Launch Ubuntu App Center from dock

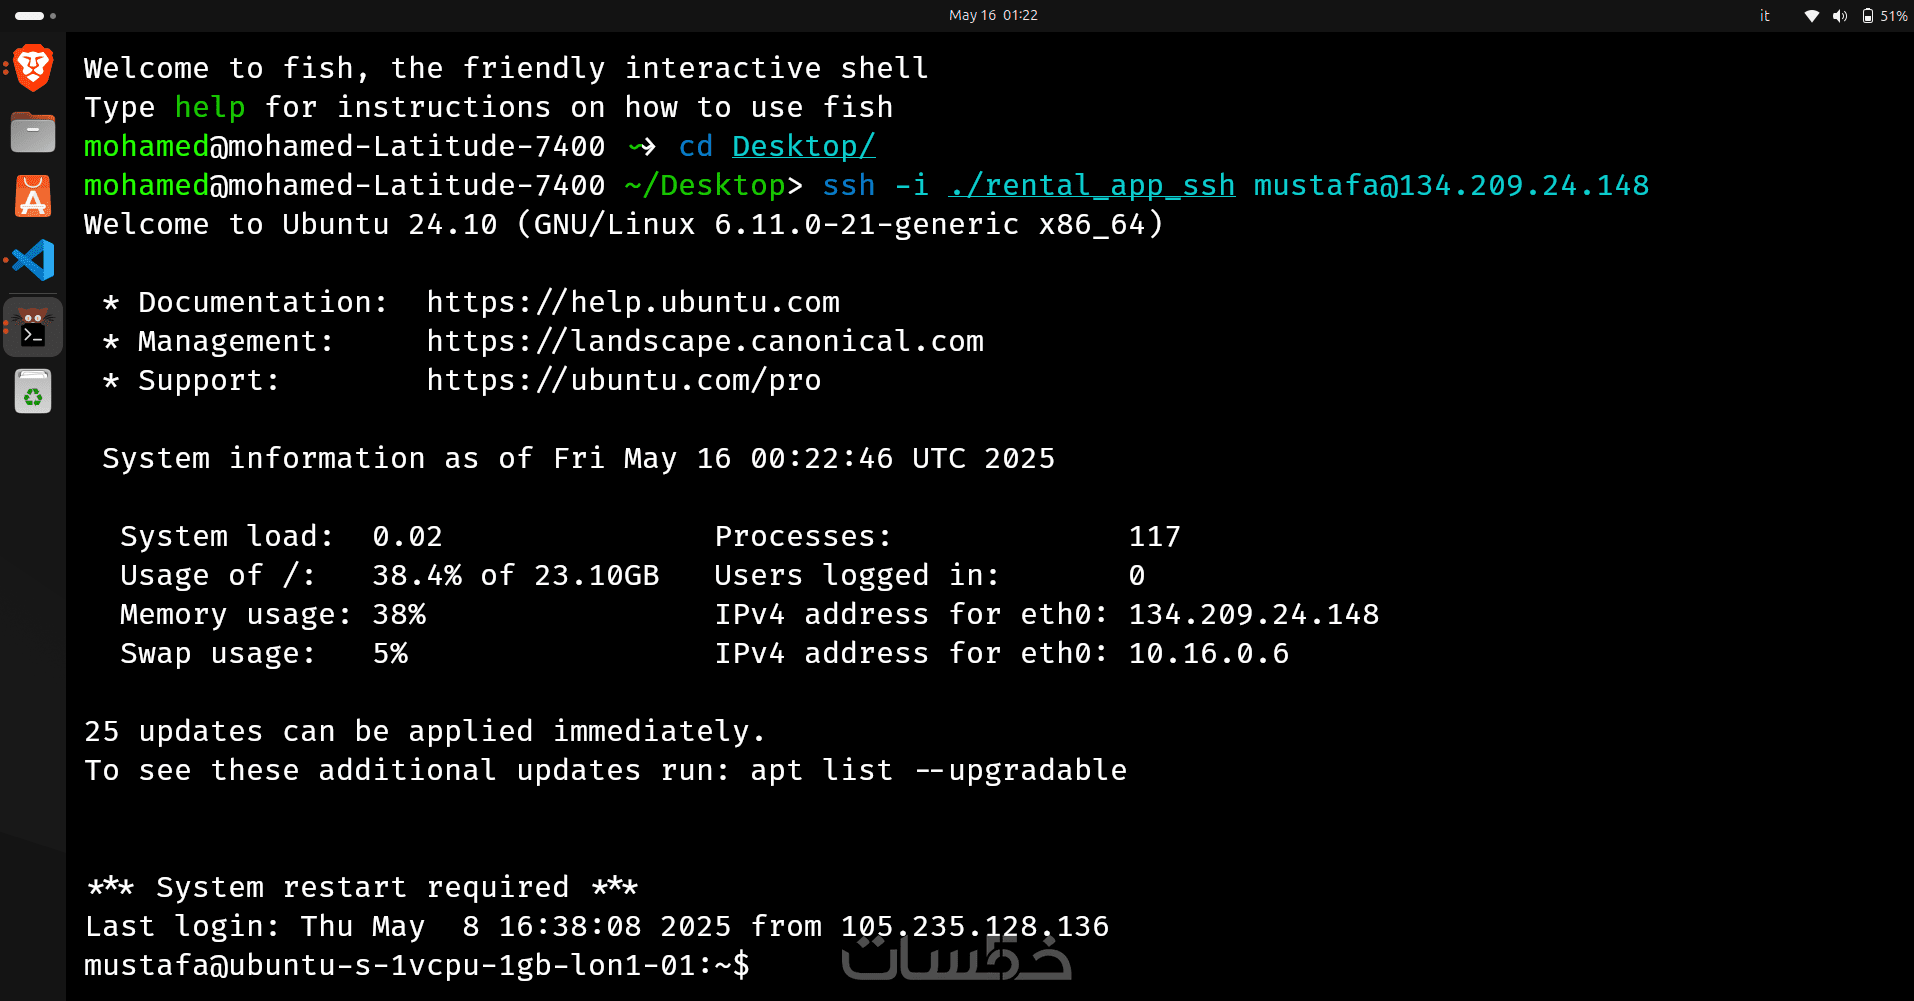point(33,196)
